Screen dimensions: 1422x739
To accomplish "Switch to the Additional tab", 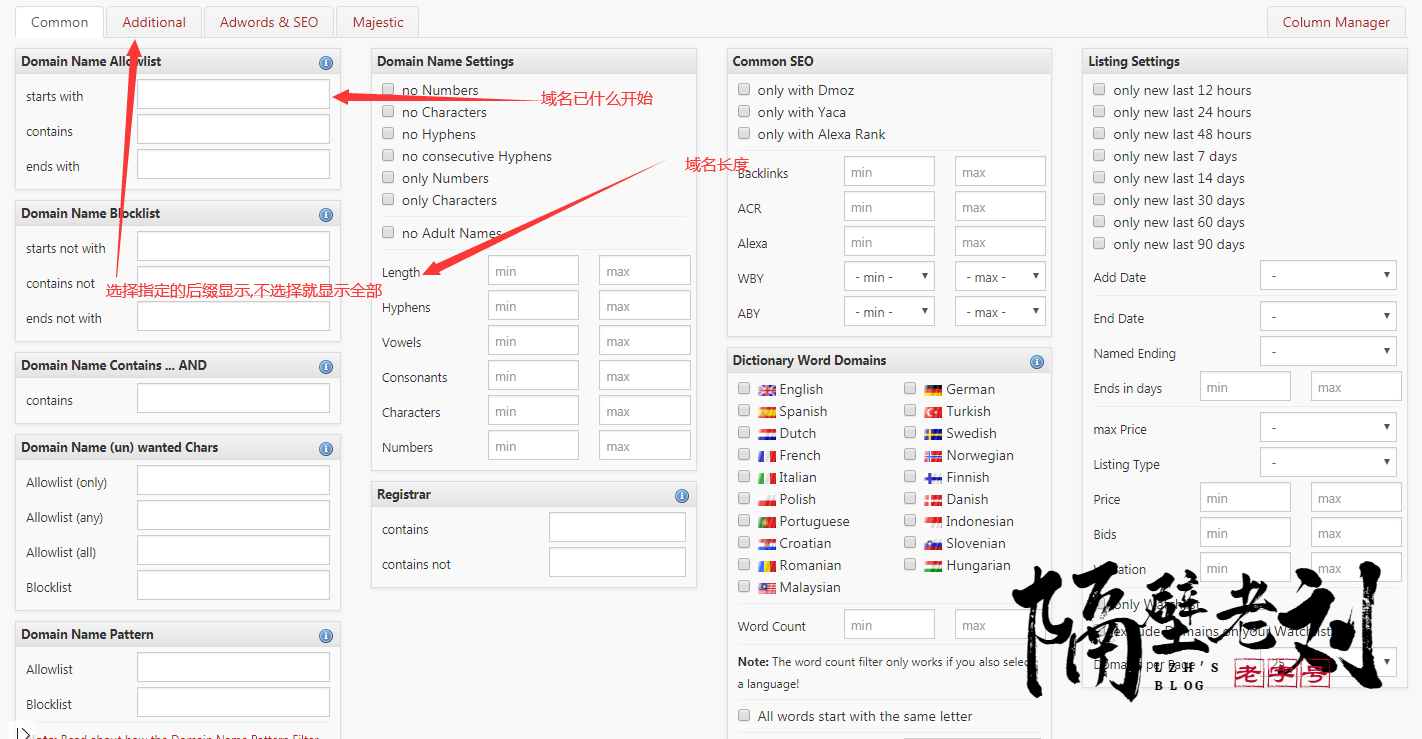I will pos(154,22).
